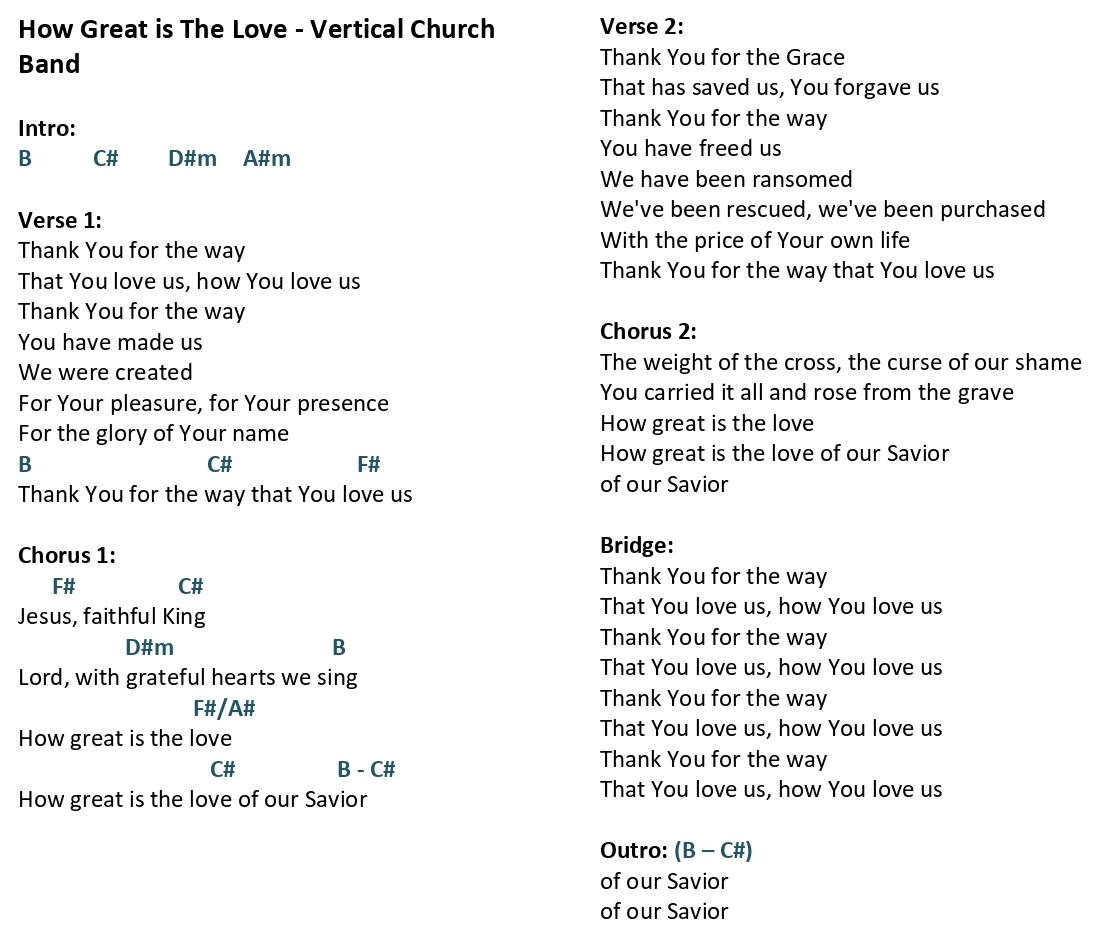Click lyric 'Jesus, faithful King'
1104x936 pixels.
(x=111, y=617)
